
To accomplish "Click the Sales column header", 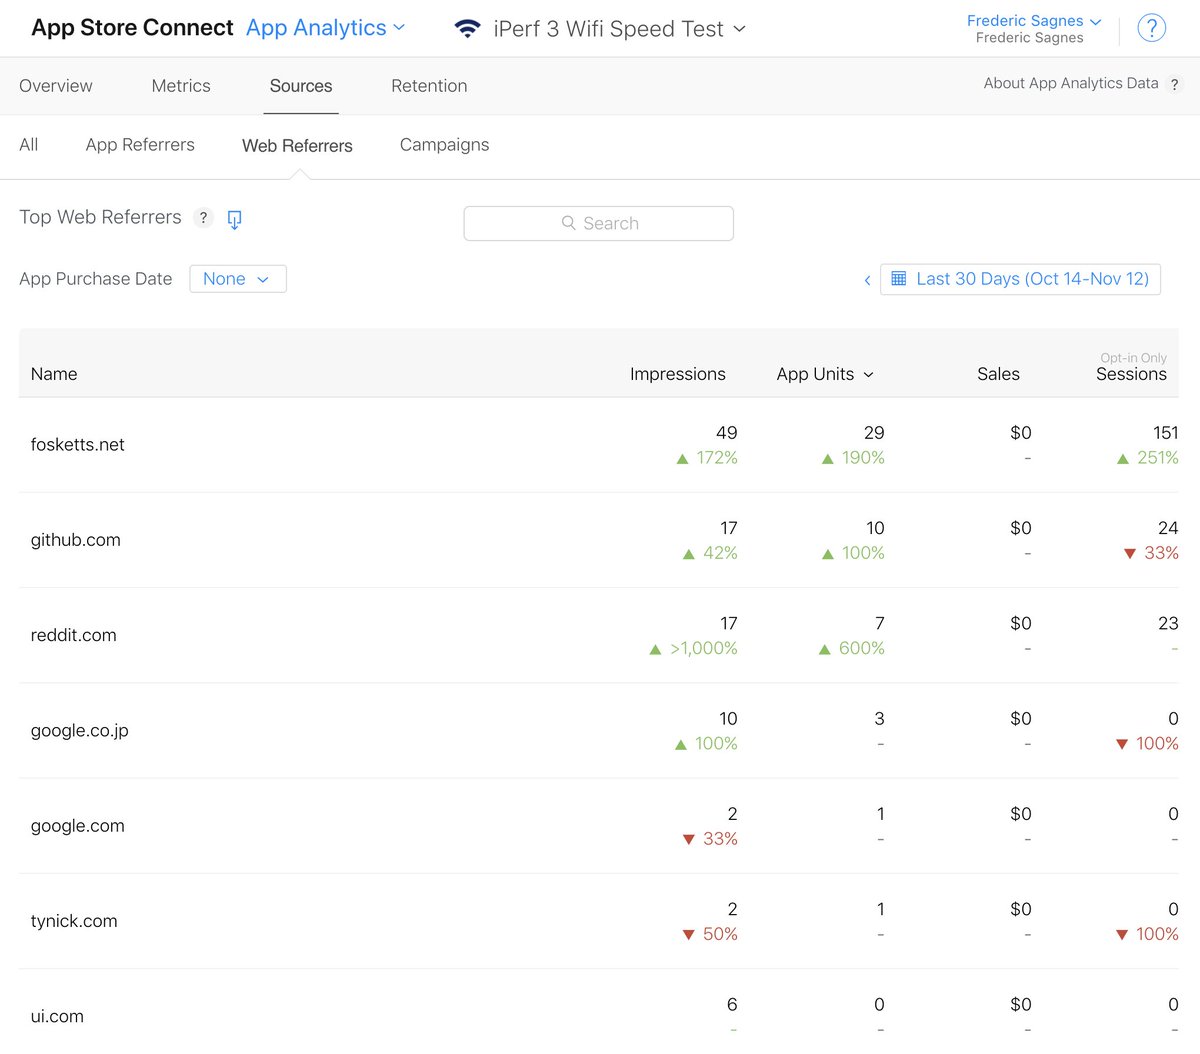I will pyautogui.click(x=998, y=374).
